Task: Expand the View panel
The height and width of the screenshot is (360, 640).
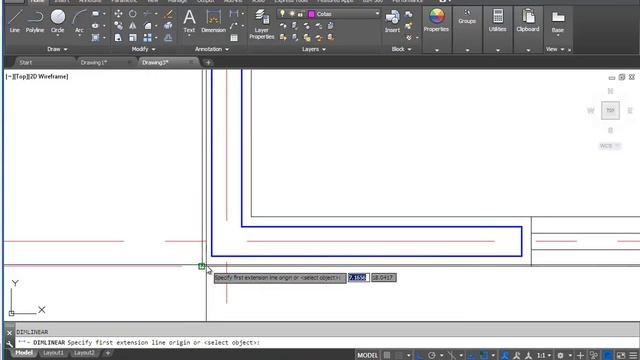Action: 555,49
